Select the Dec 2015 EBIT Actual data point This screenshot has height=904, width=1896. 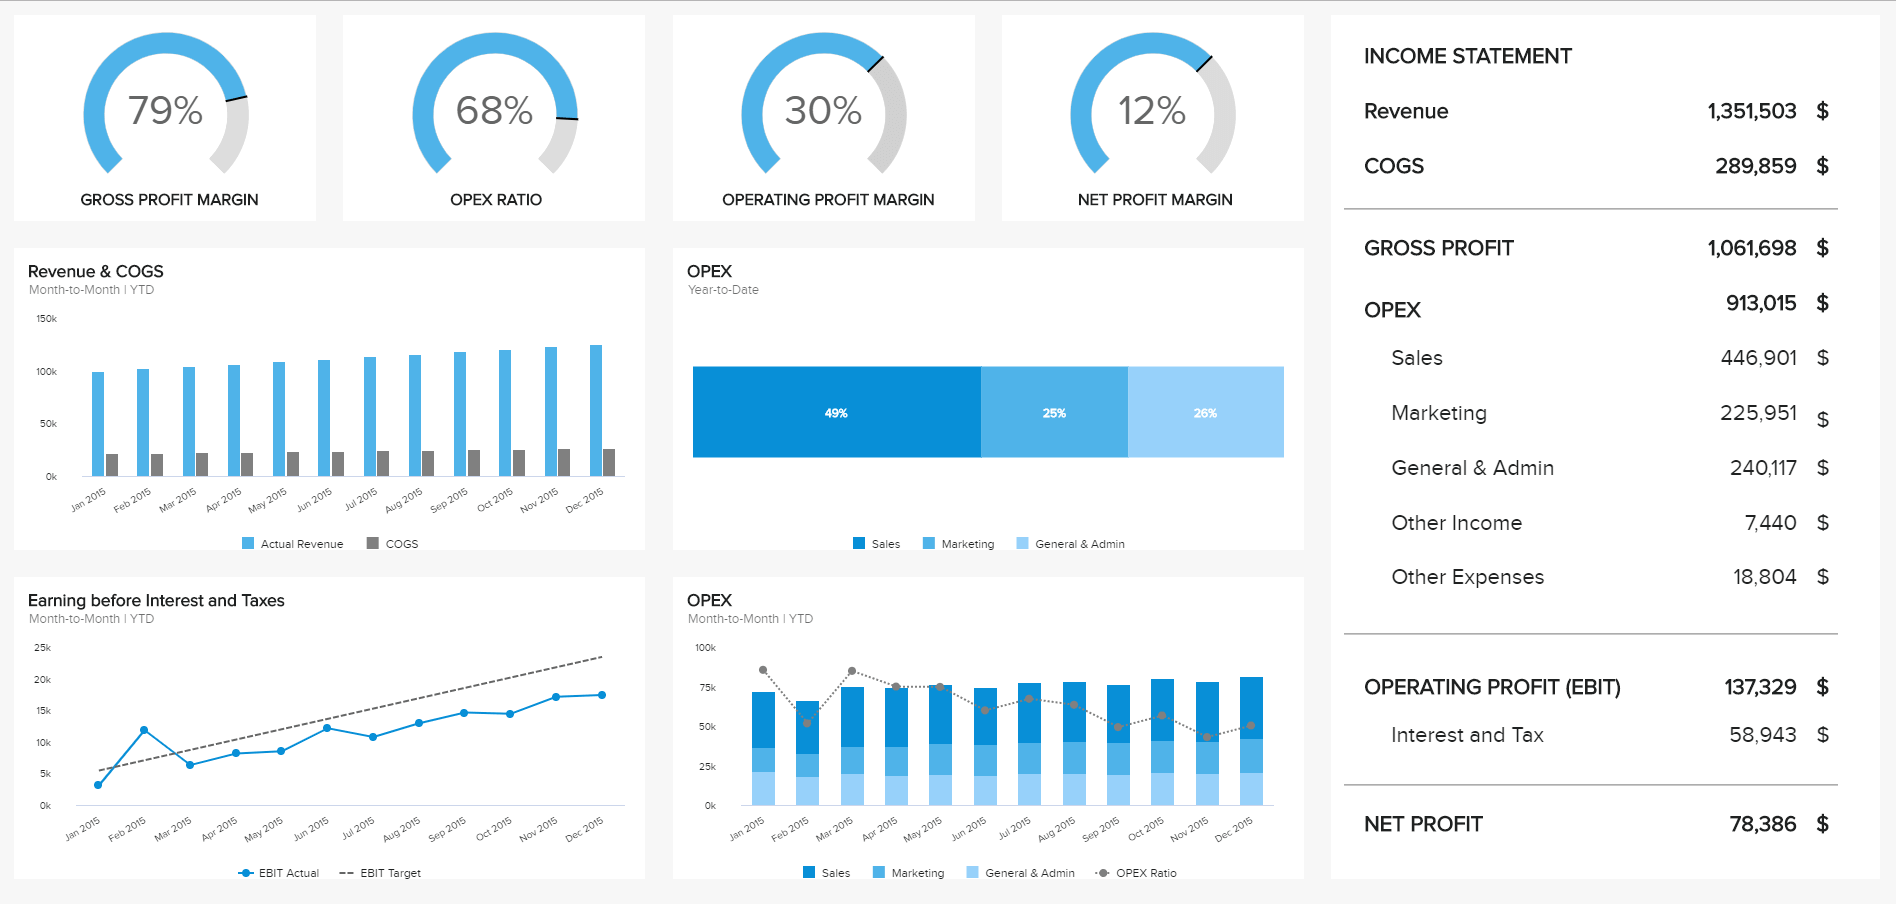[601, 695]
